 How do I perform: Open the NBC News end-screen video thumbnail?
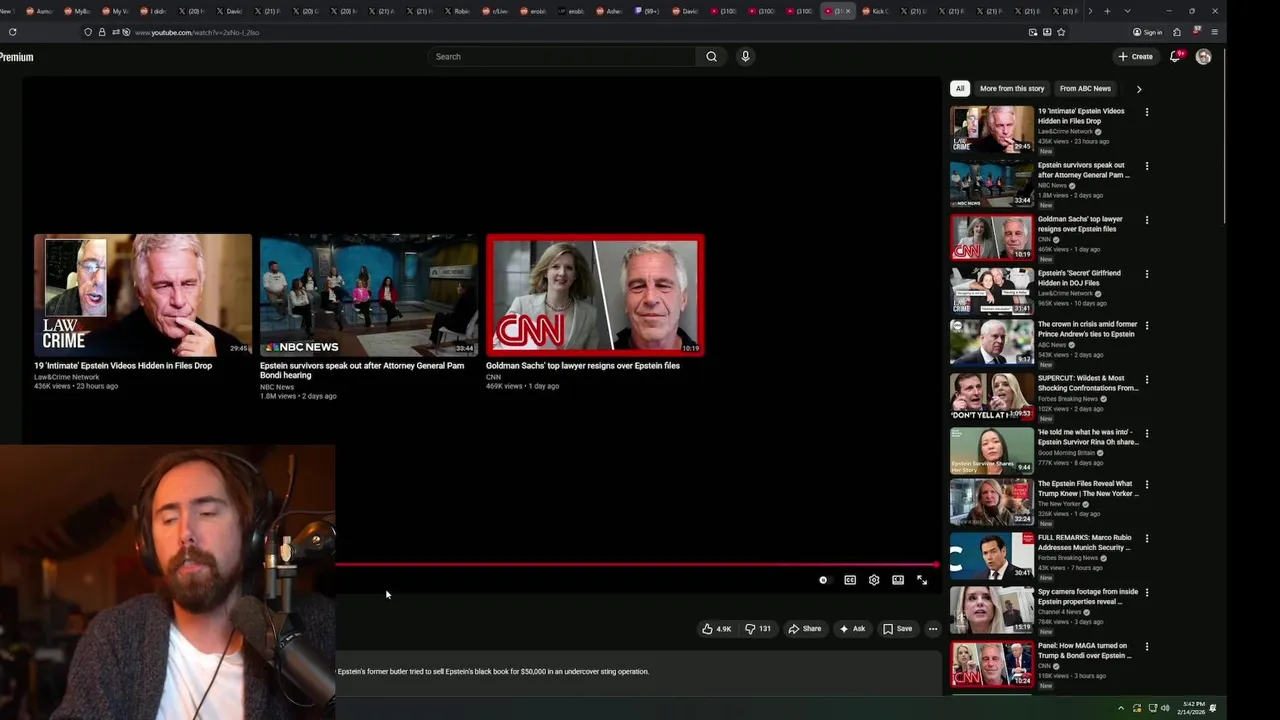click(x=369, y=295)
